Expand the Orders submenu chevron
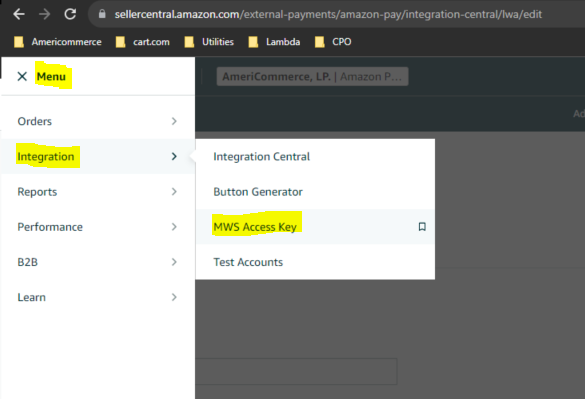 pyautogui.click(x=174, y=121)
